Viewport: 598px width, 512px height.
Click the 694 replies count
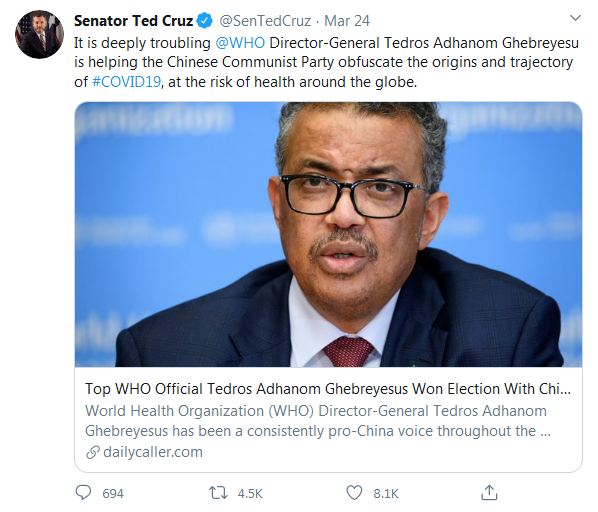pos(113,494)
